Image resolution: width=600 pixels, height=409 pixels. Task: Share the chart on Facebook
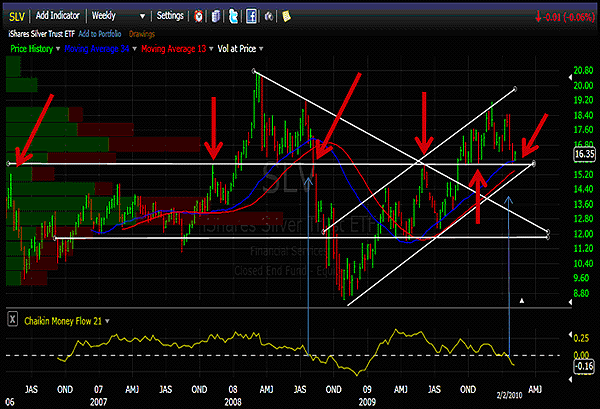click(249, 17)
